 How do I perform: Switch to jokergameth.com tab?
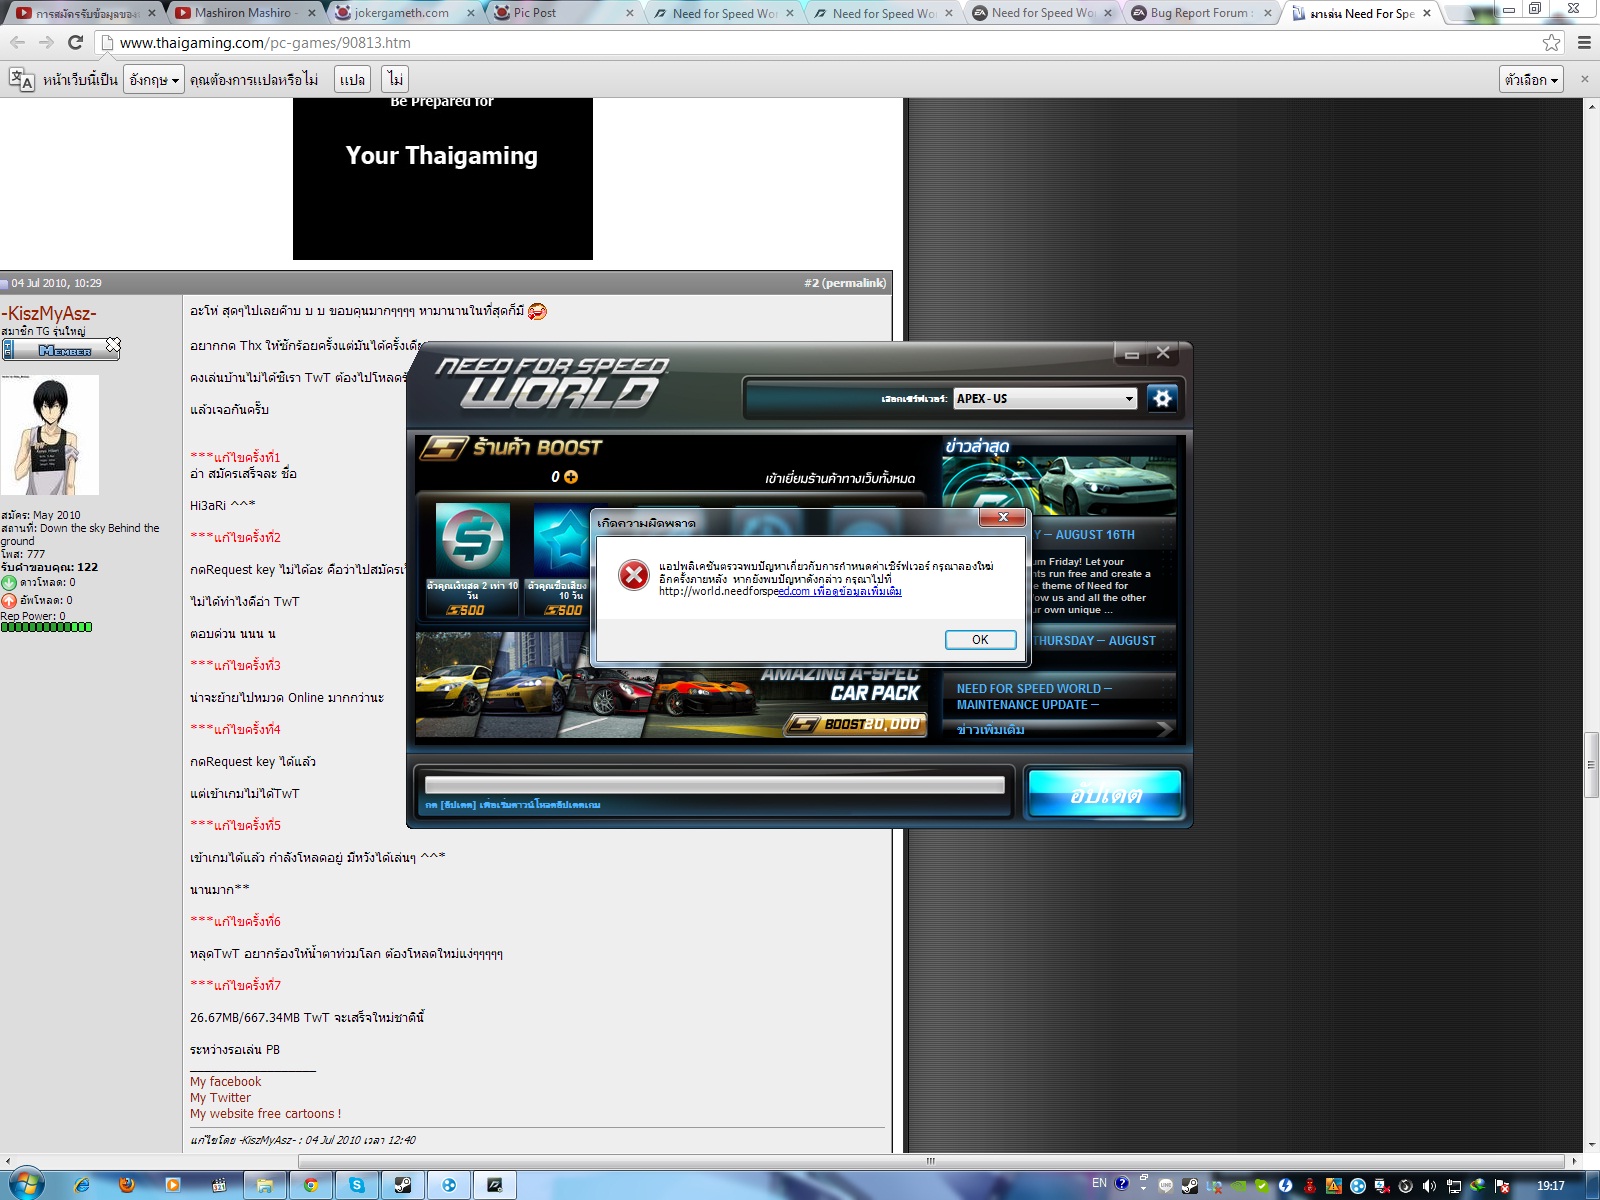(x=401, y=13)
